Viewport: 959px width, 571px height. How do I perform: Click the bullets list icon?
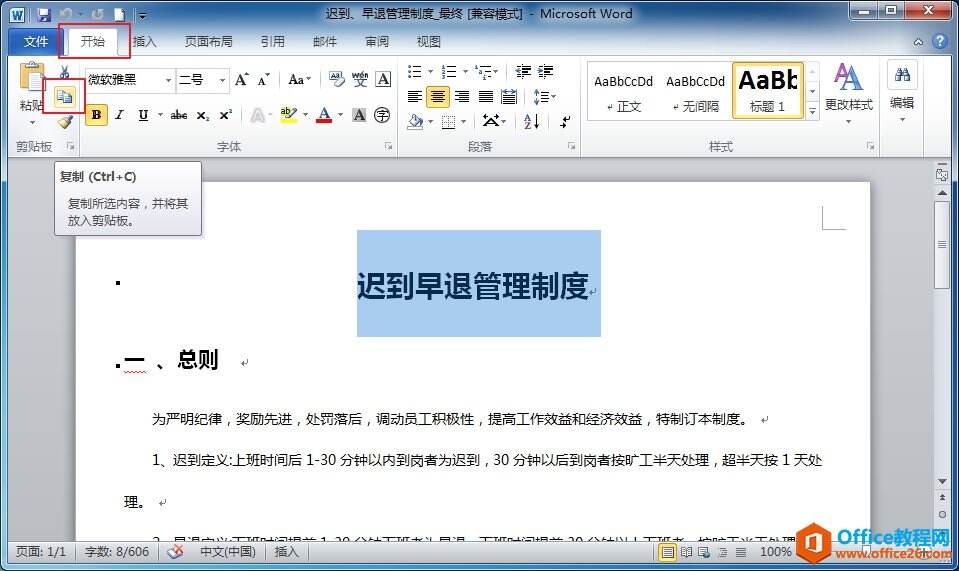415,72
